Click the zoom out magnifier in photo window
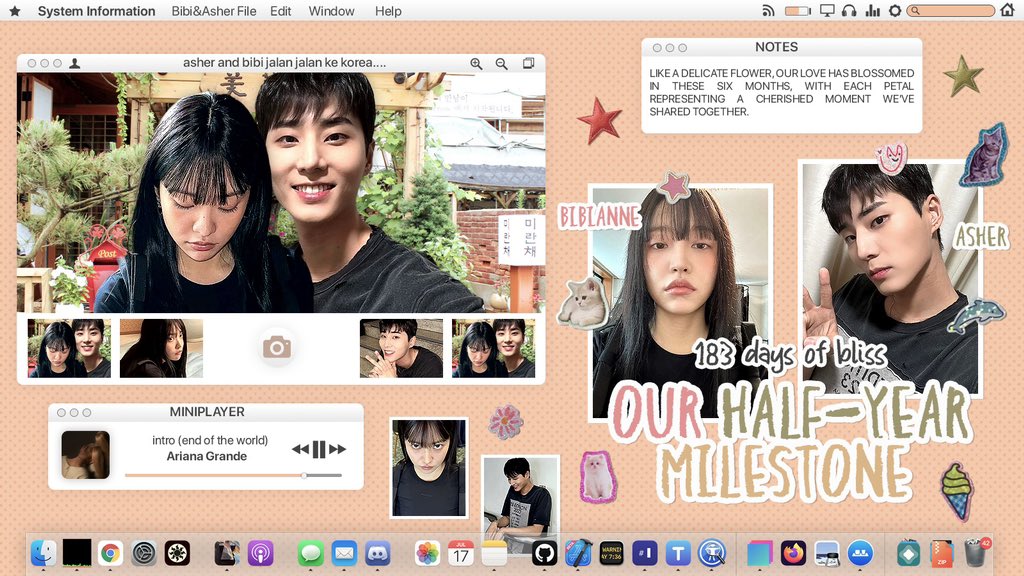The image size is (1024, 576). [502, 63]
